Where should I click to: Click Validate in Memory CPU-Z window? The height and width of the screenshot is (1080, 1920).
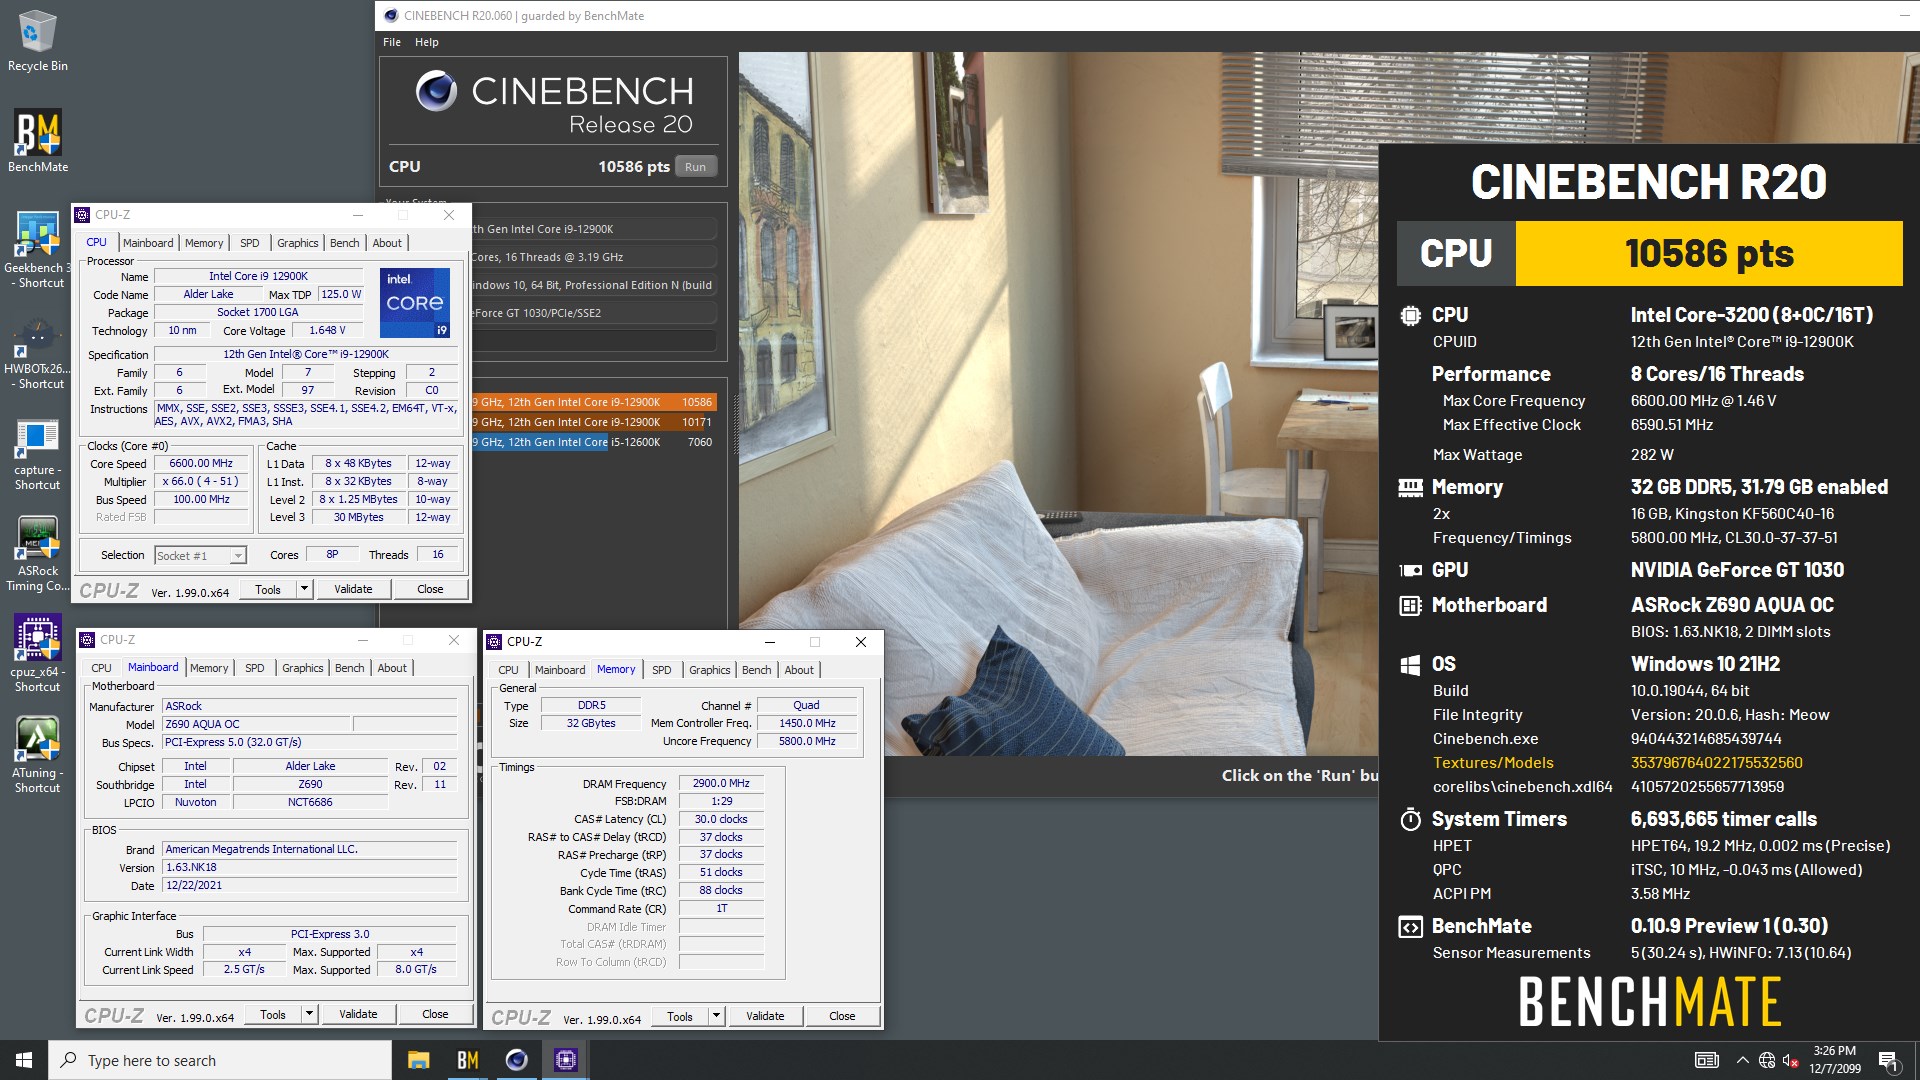[765, 1017]
